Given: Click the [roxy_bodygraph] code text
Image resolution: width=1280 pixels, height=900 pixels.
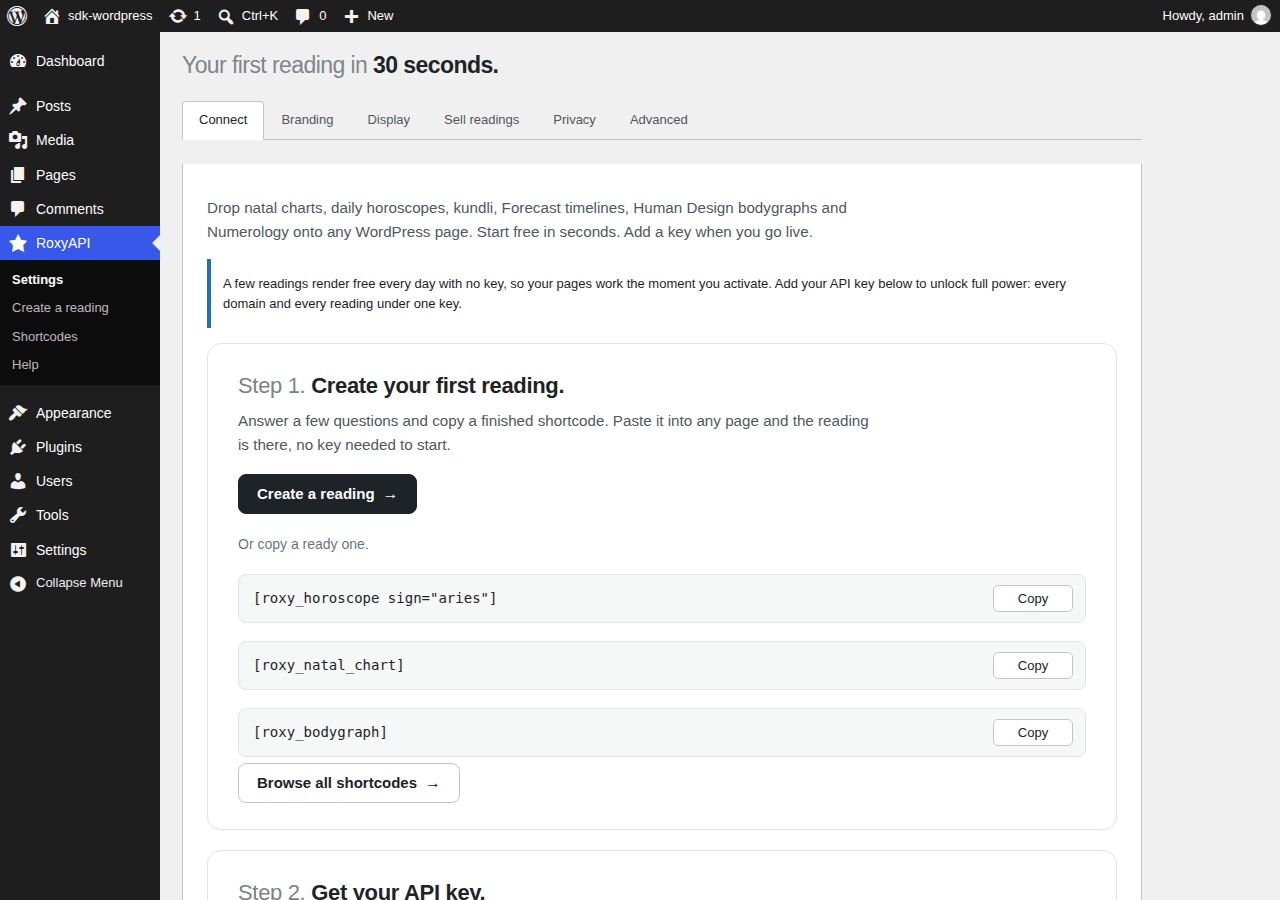Looking at the screenshot, I should point(320,732).
